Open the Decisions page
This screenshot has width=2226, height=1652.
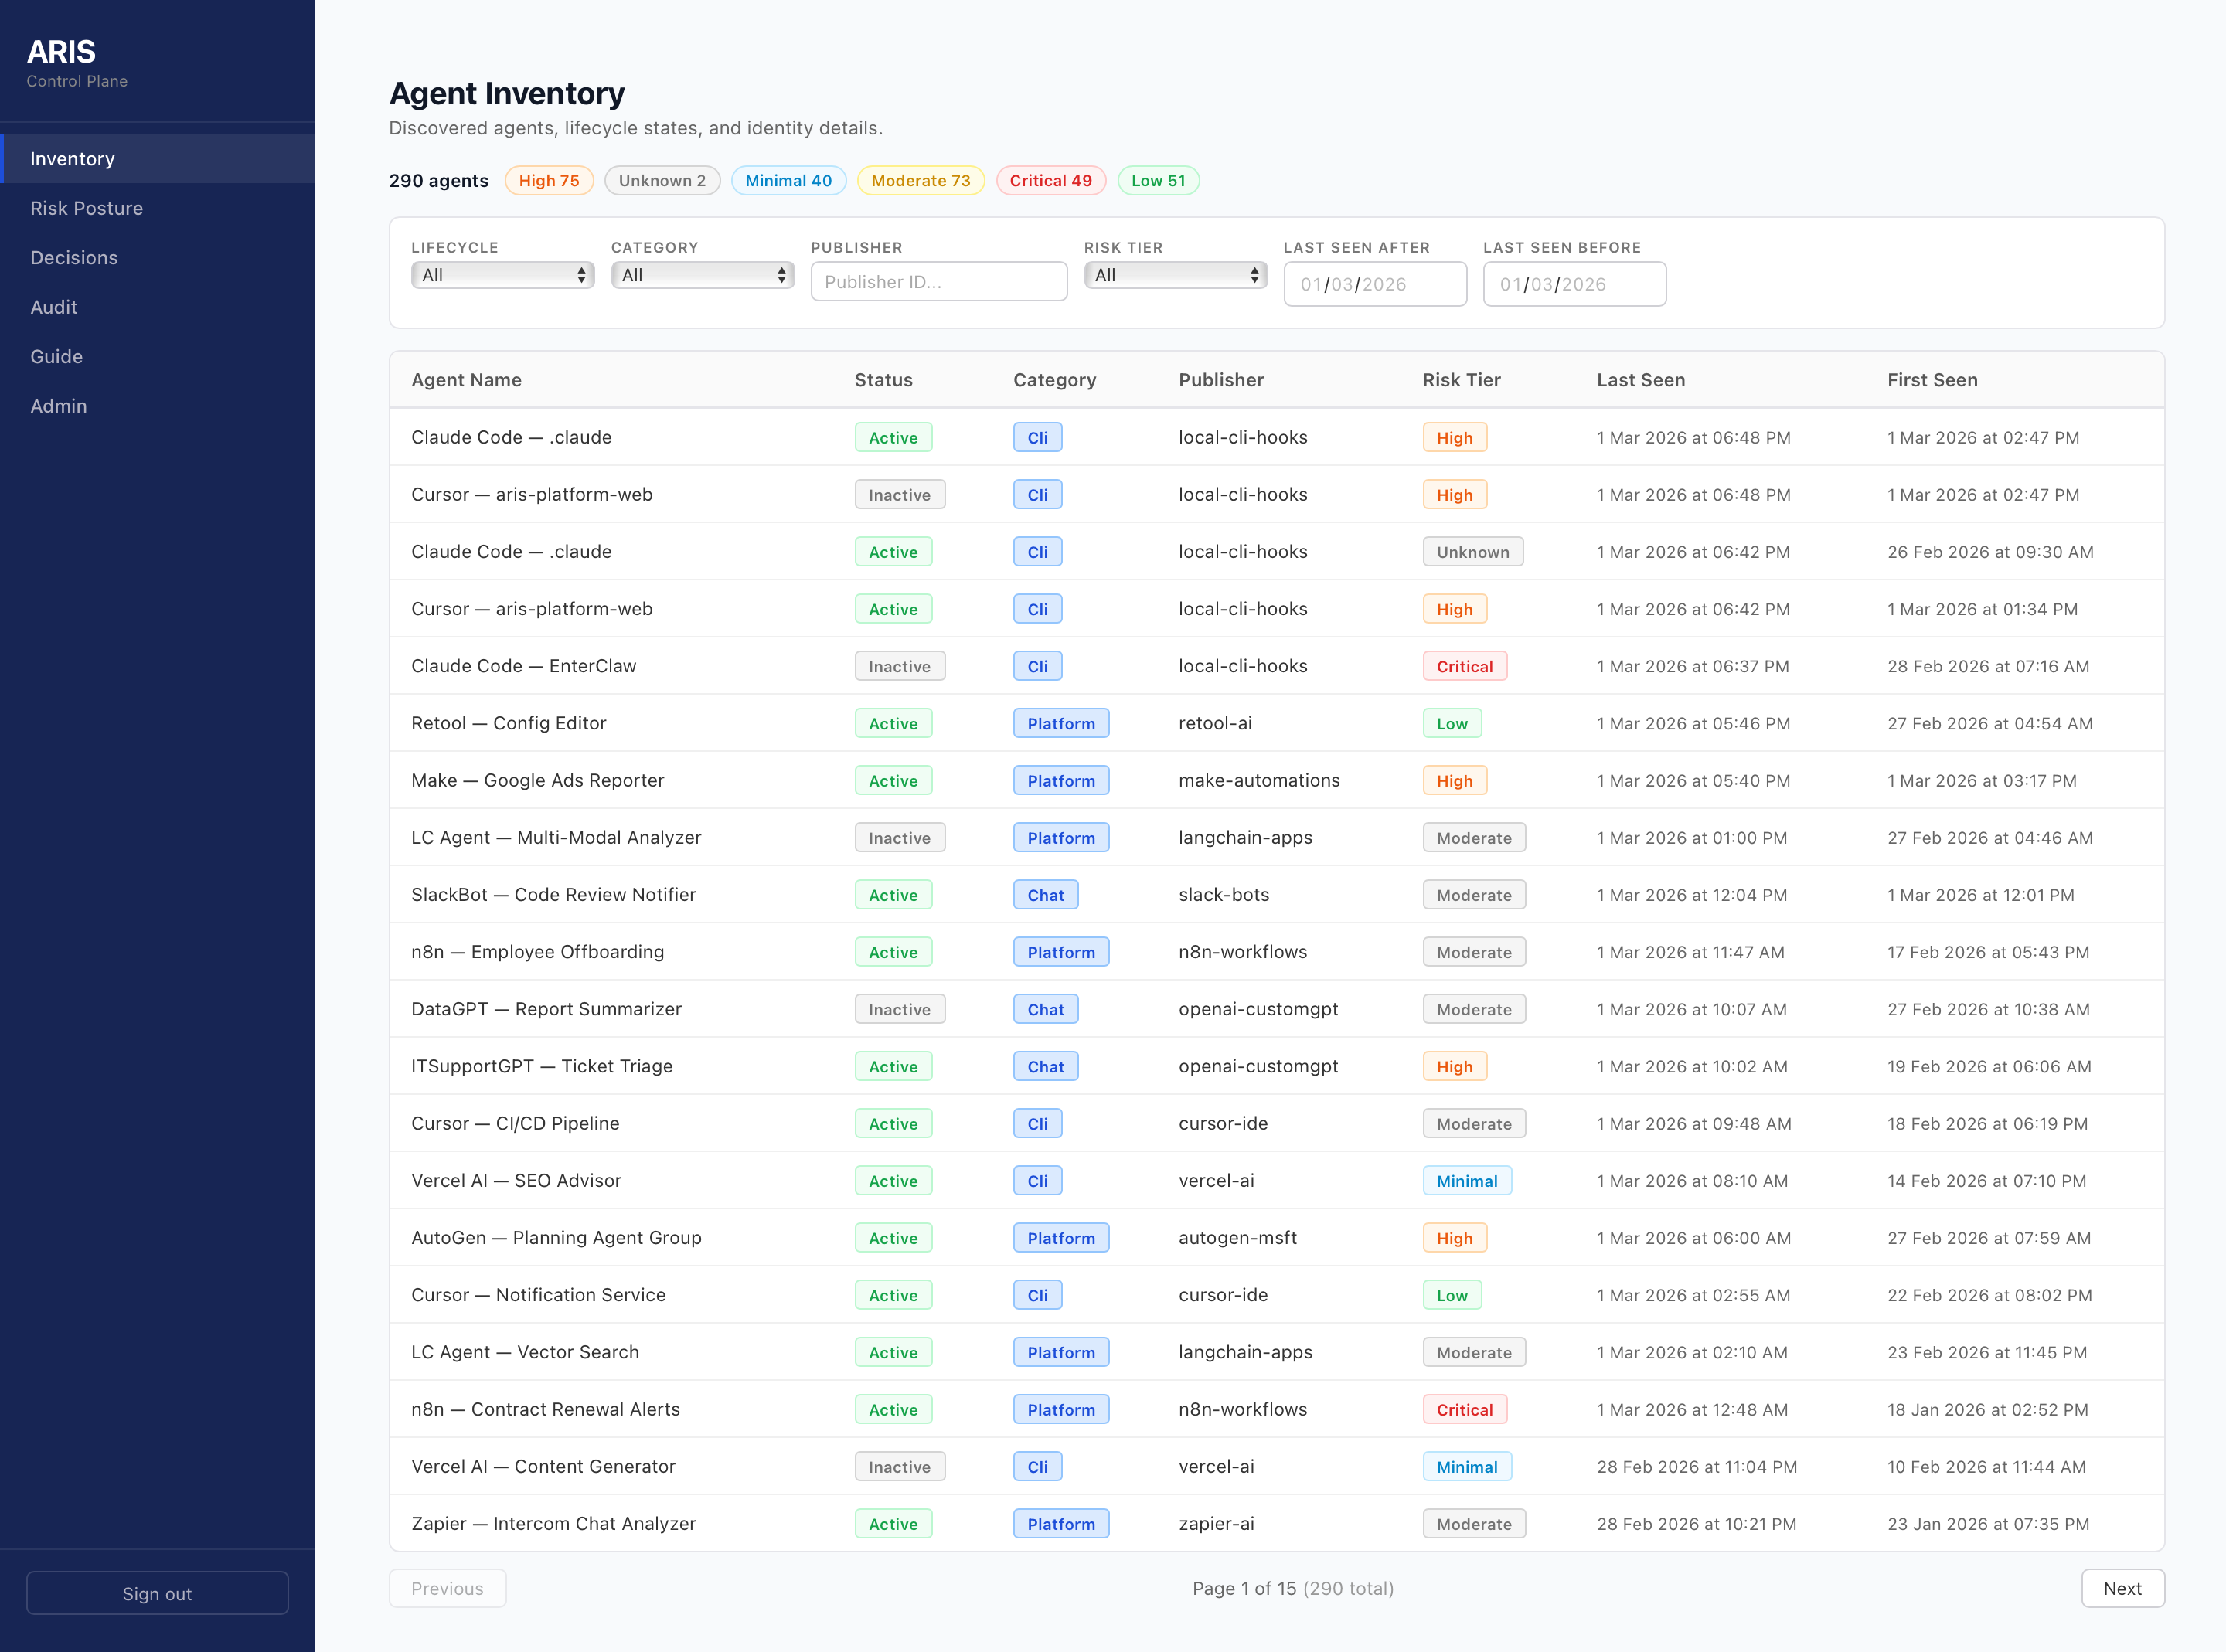point(74,257)
